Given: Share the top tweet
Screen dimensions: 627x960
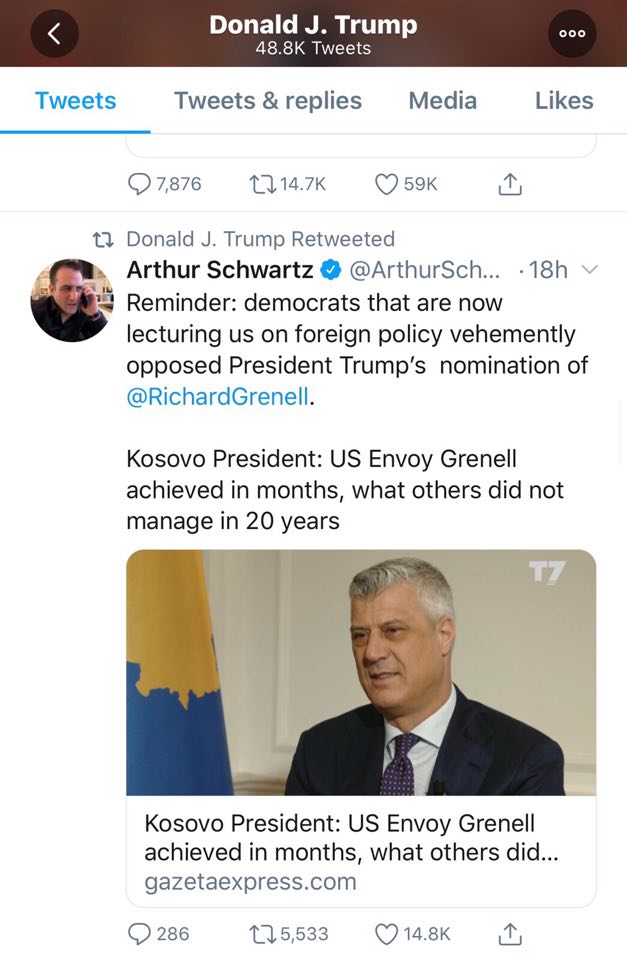Looking at the screenshot, I should tap(509, 184).
